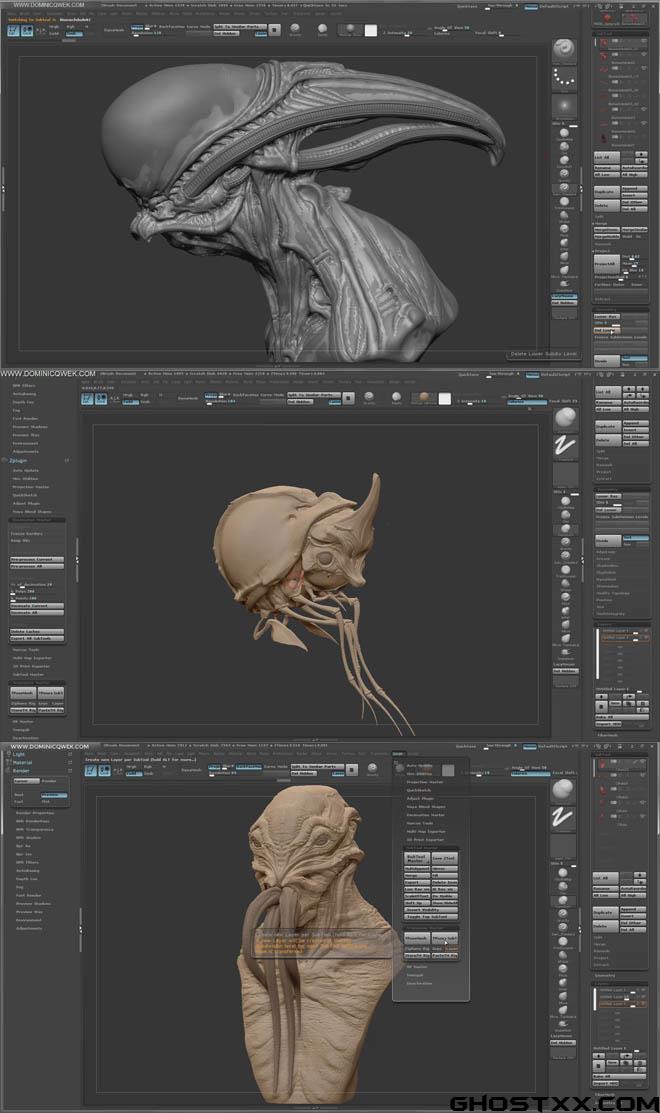Toggle the Menus button in alien-beak window
The height and width of the screenshot is (1113, 660).
tap(531, 7)
